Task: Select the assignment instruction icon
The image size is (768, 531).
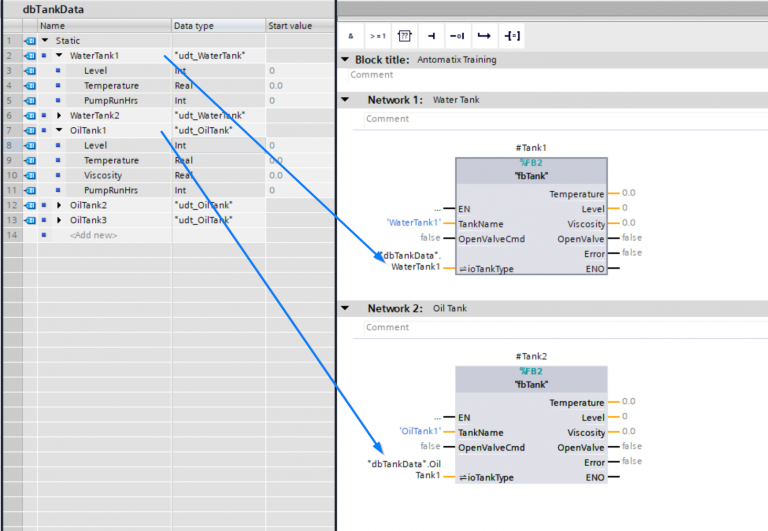Action: (431, 36)
